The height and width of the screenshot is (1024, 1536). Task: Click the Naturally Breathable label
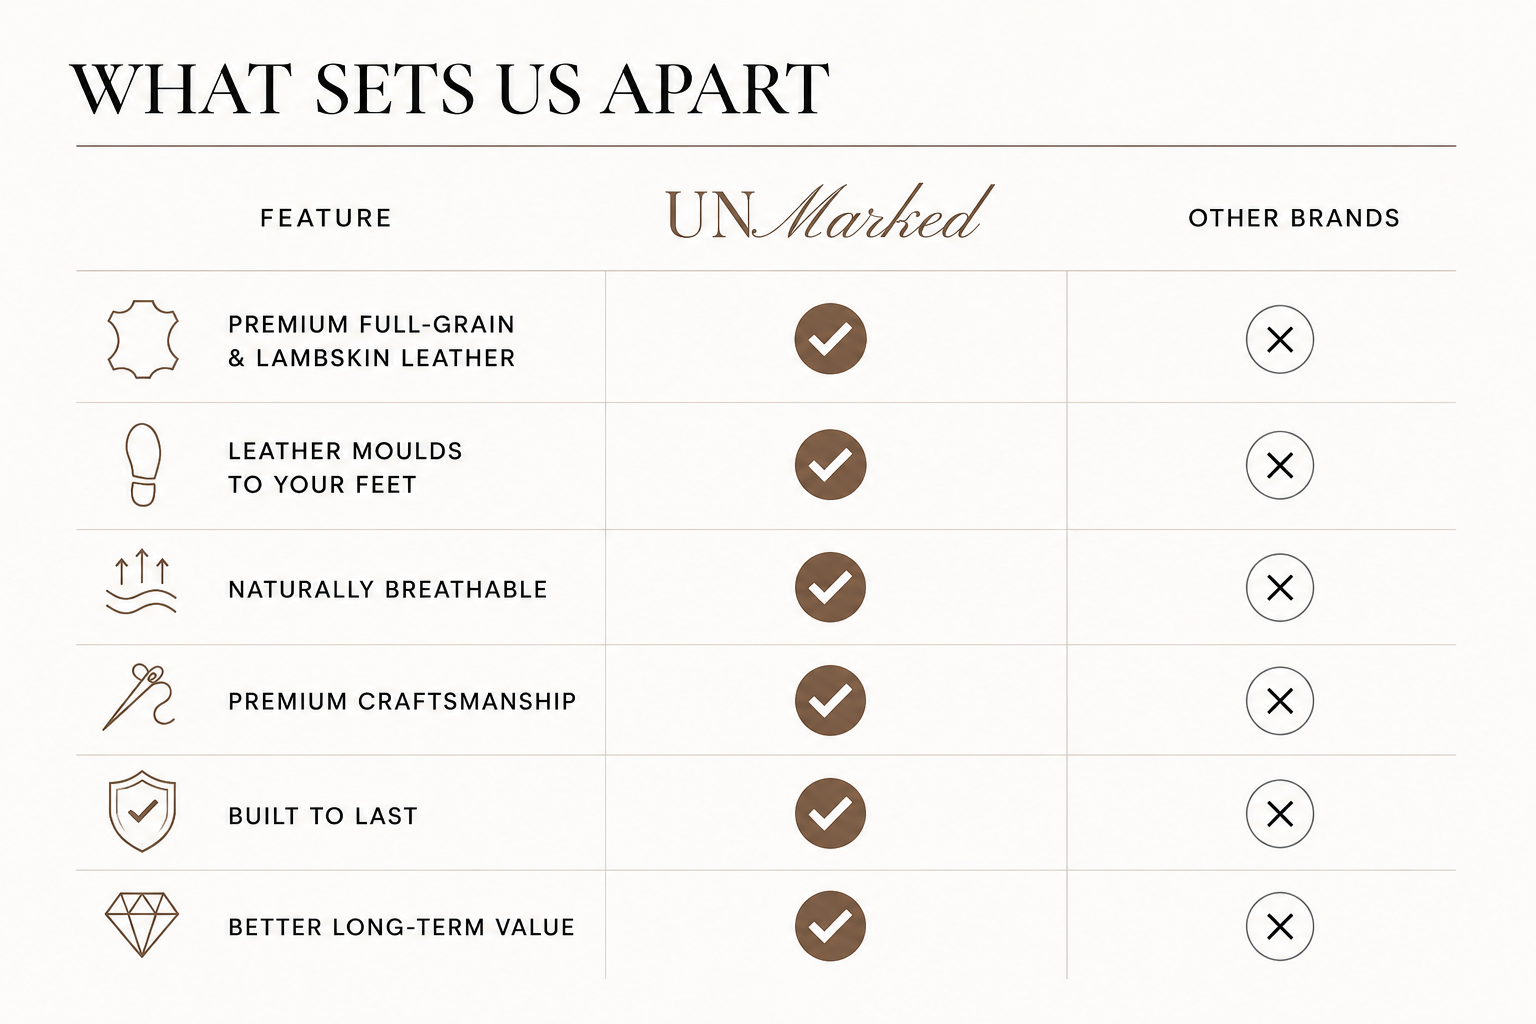(x=388, y=590)
